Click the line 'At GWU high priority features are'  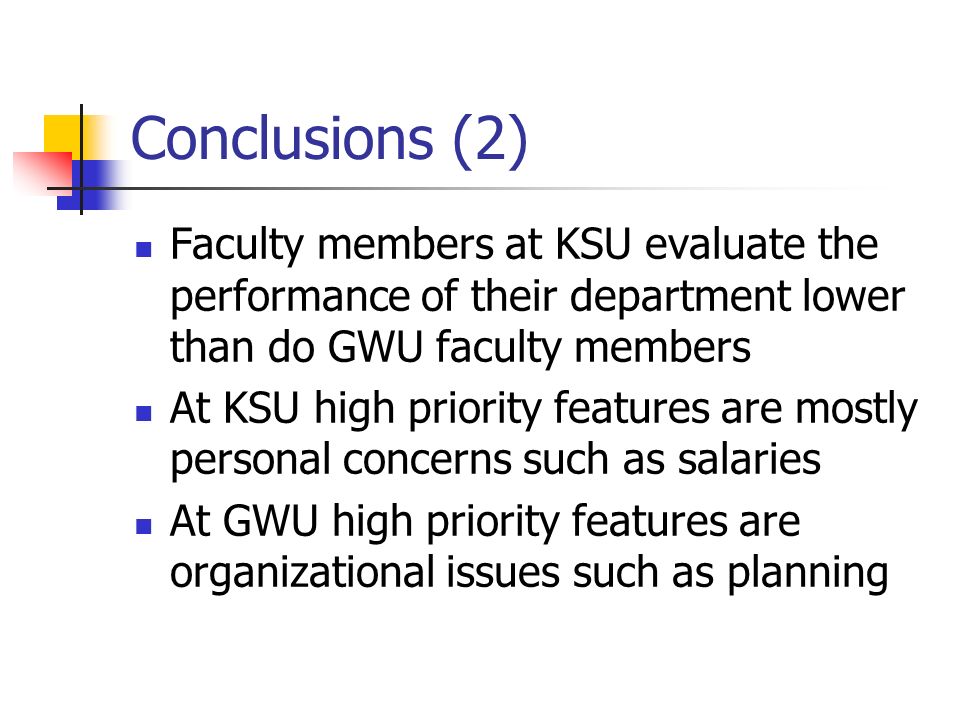pyautogui.click(x=485, y=522)
